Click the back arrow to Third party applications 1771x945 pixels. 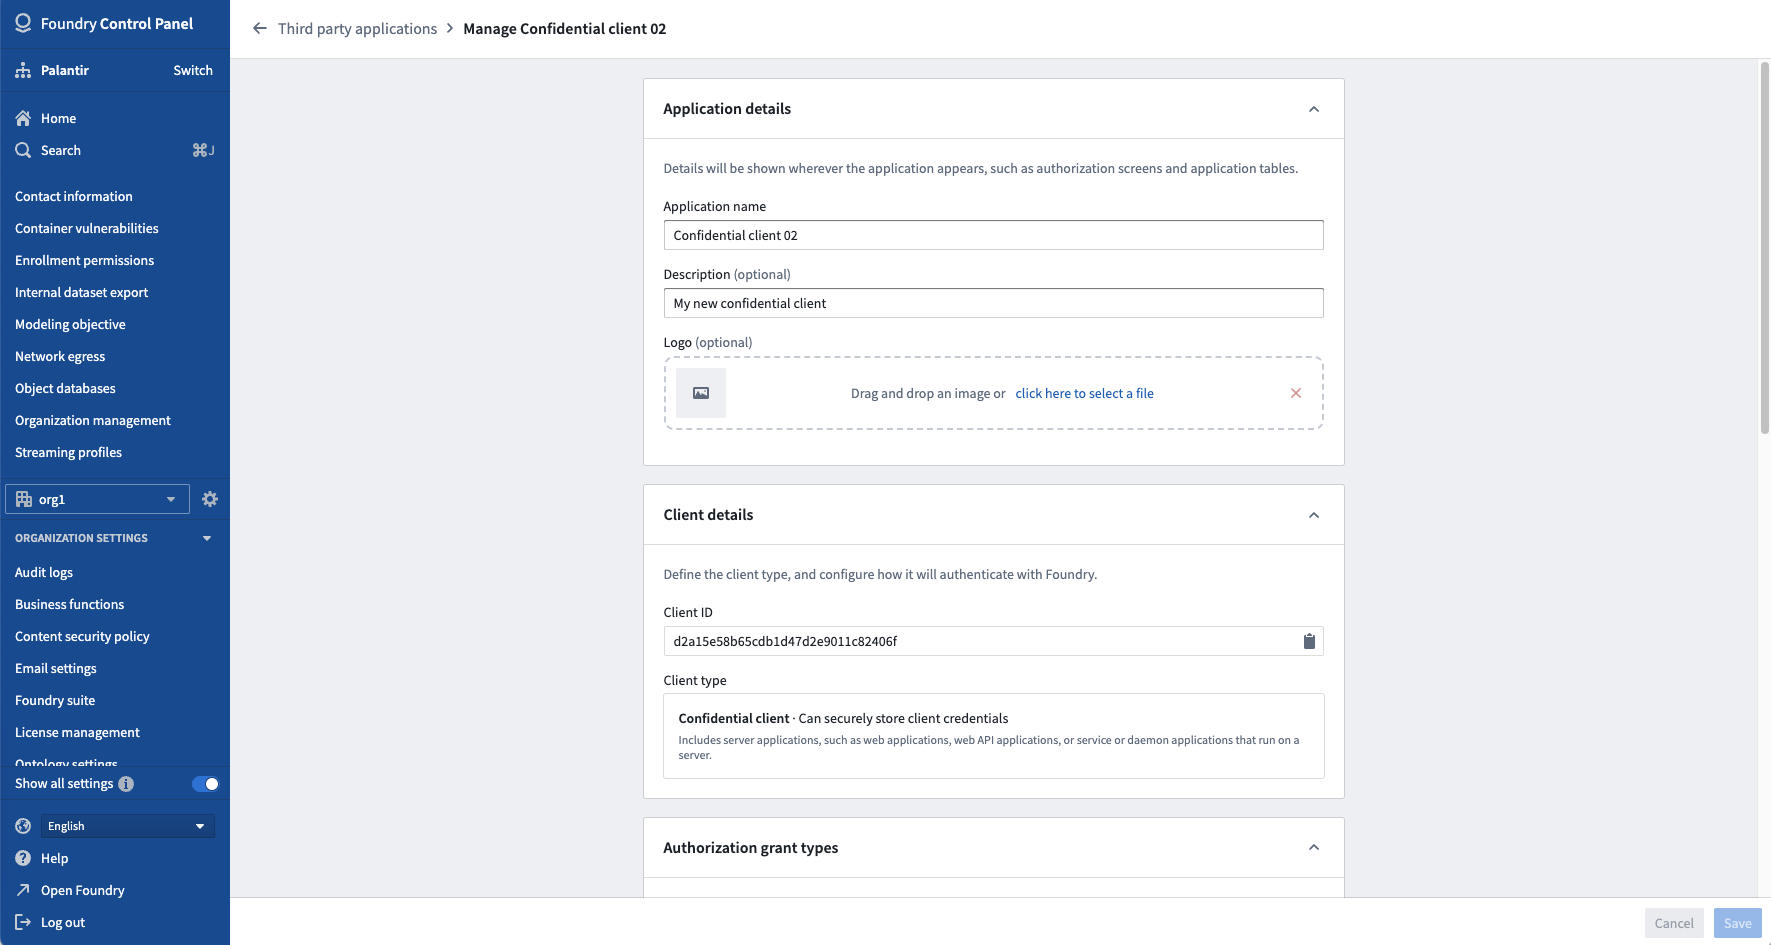(260, 28)
